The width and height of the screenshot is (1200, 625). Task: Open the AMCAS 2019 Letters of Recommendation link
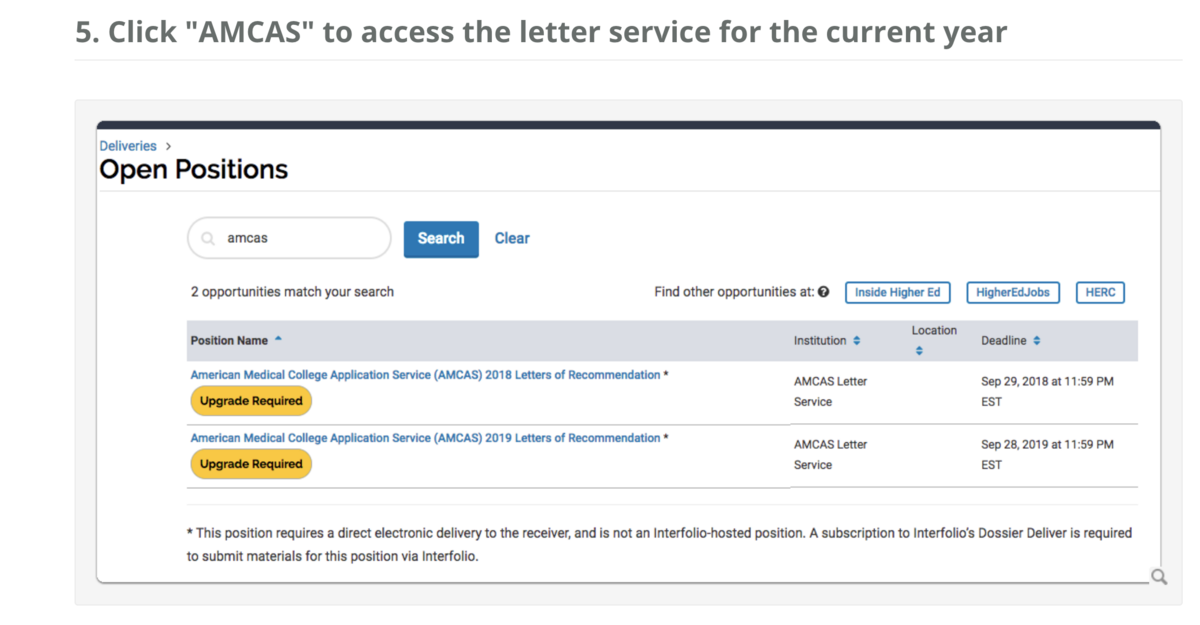pos(425,438)
